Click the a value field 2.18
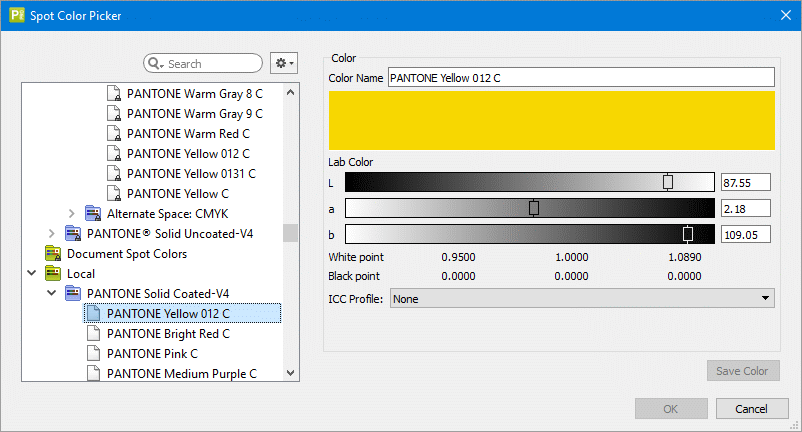The width and height of the screenshot is (802, 432). coord(746,209)
